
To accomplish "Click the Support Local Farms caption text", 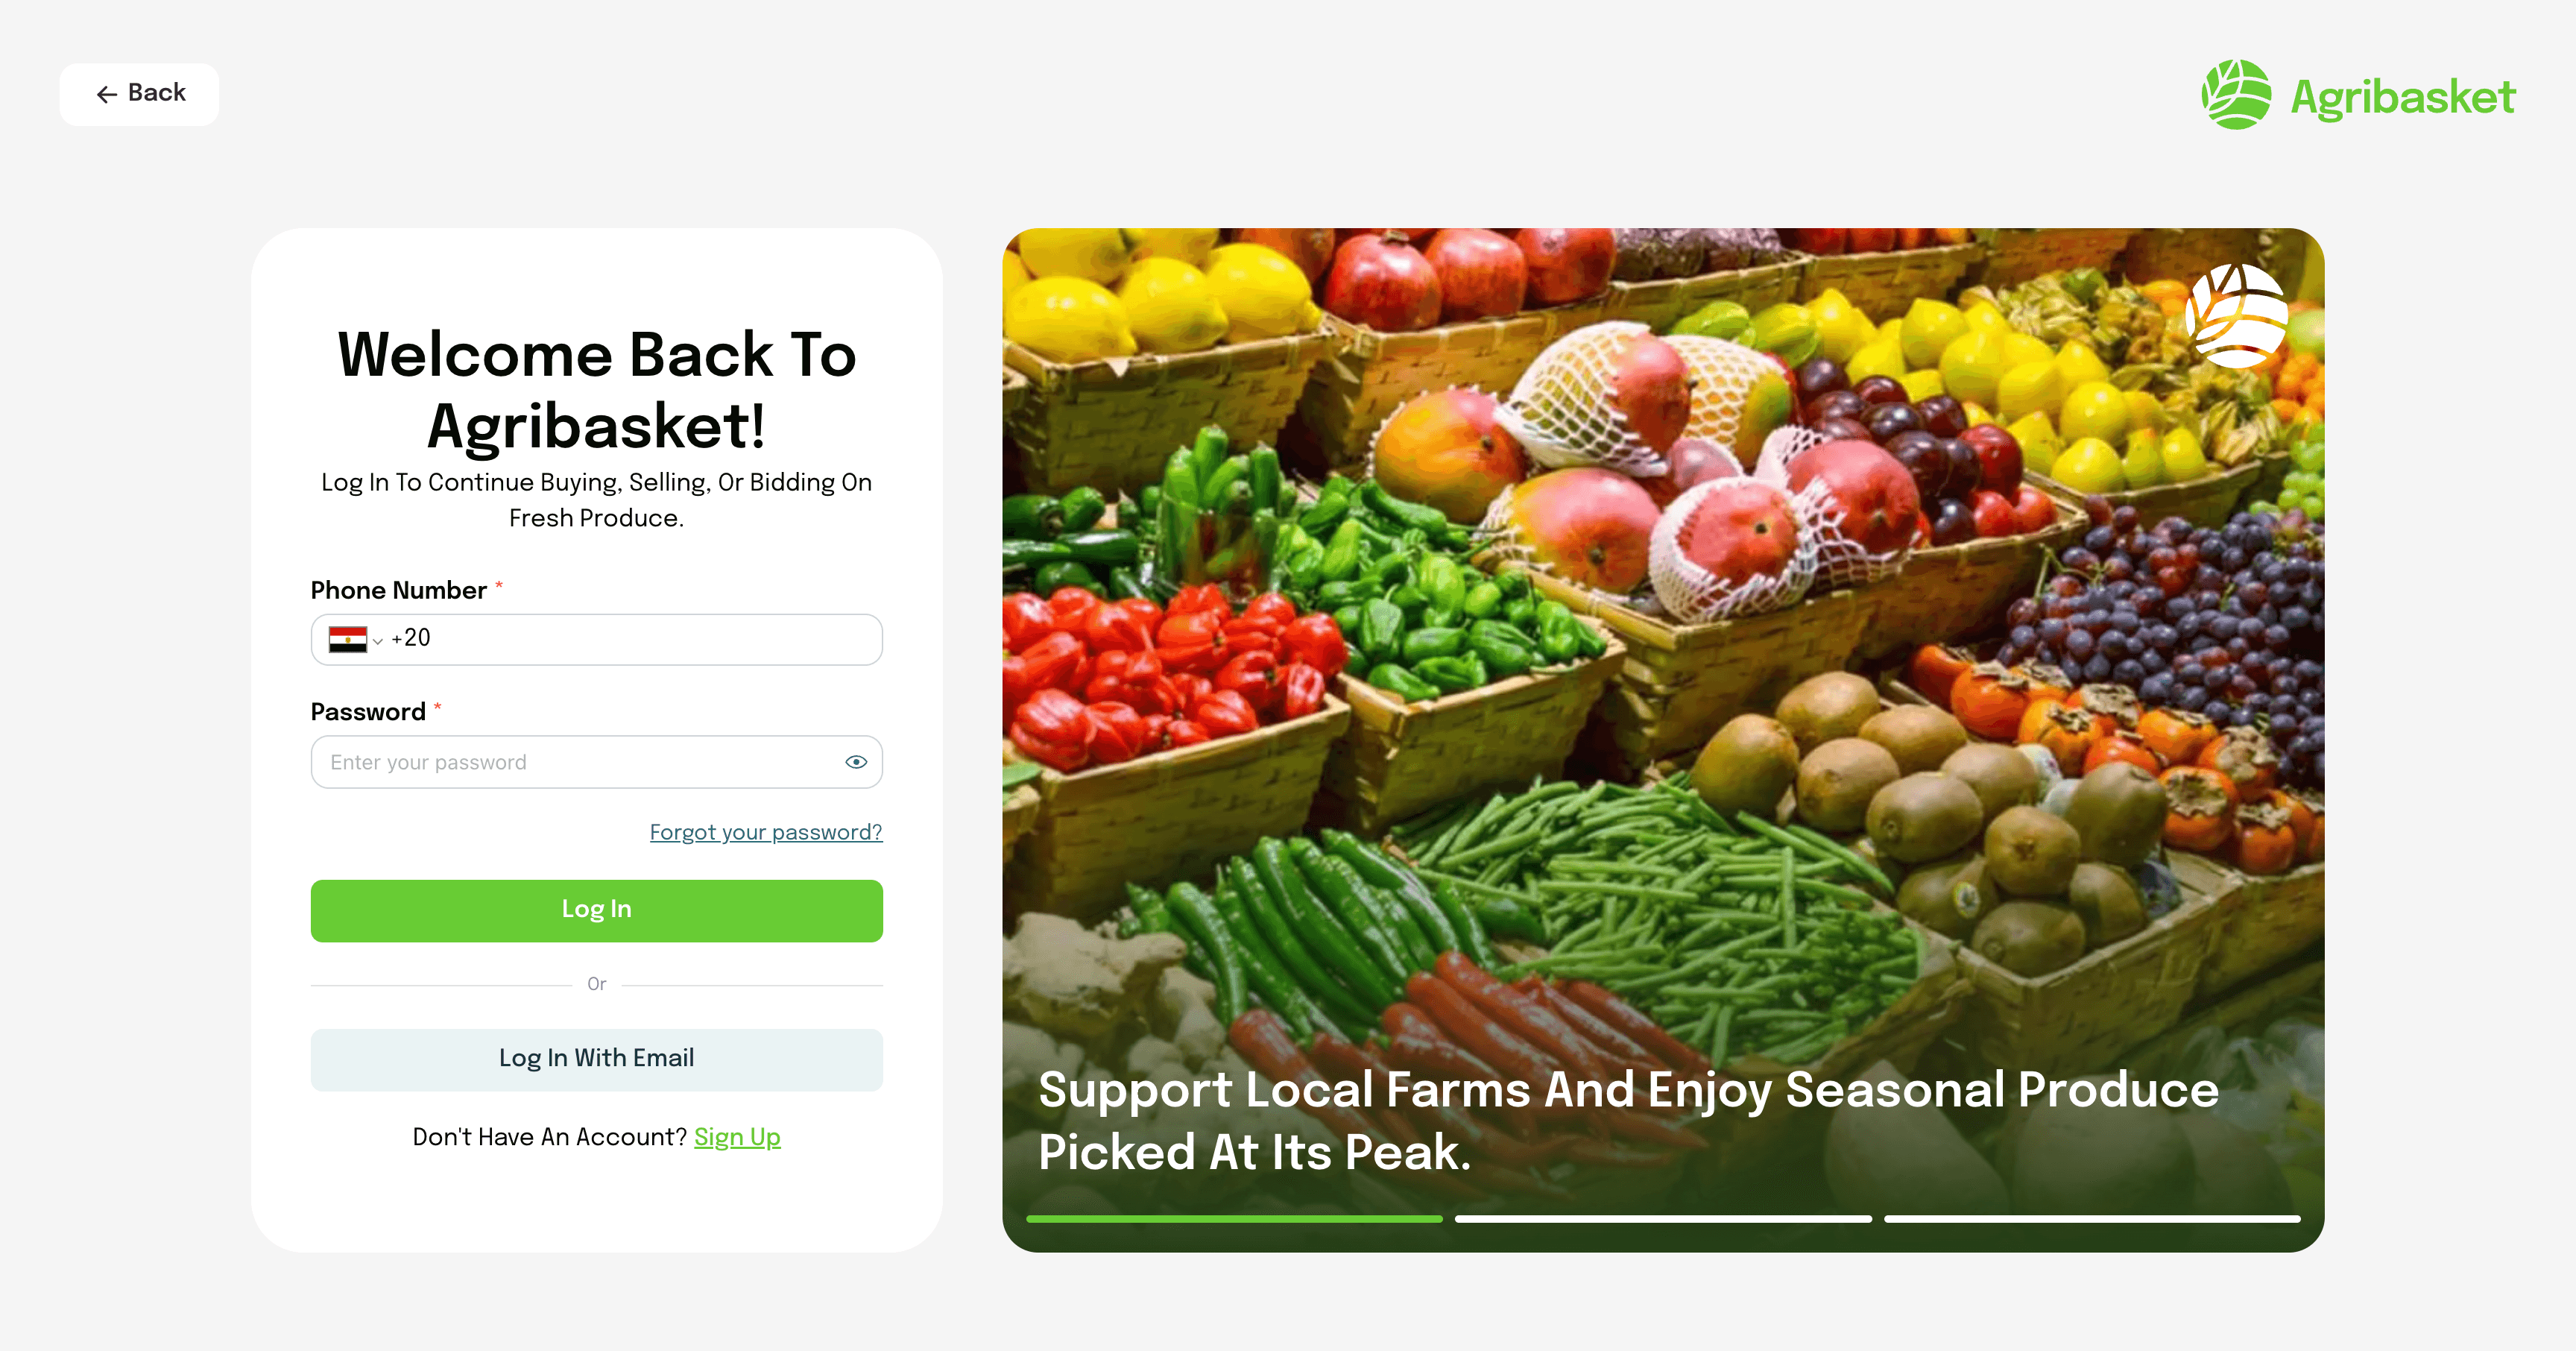I will click(x=1628, y=1120).
